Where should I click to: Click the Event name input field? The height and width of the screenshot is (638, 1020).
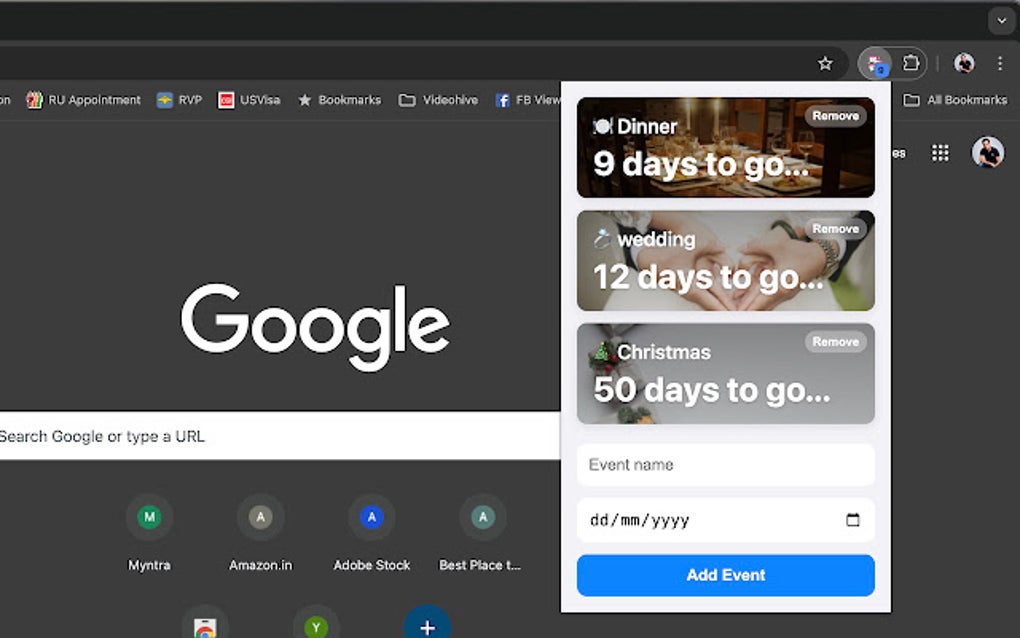[x=725, y=464]
